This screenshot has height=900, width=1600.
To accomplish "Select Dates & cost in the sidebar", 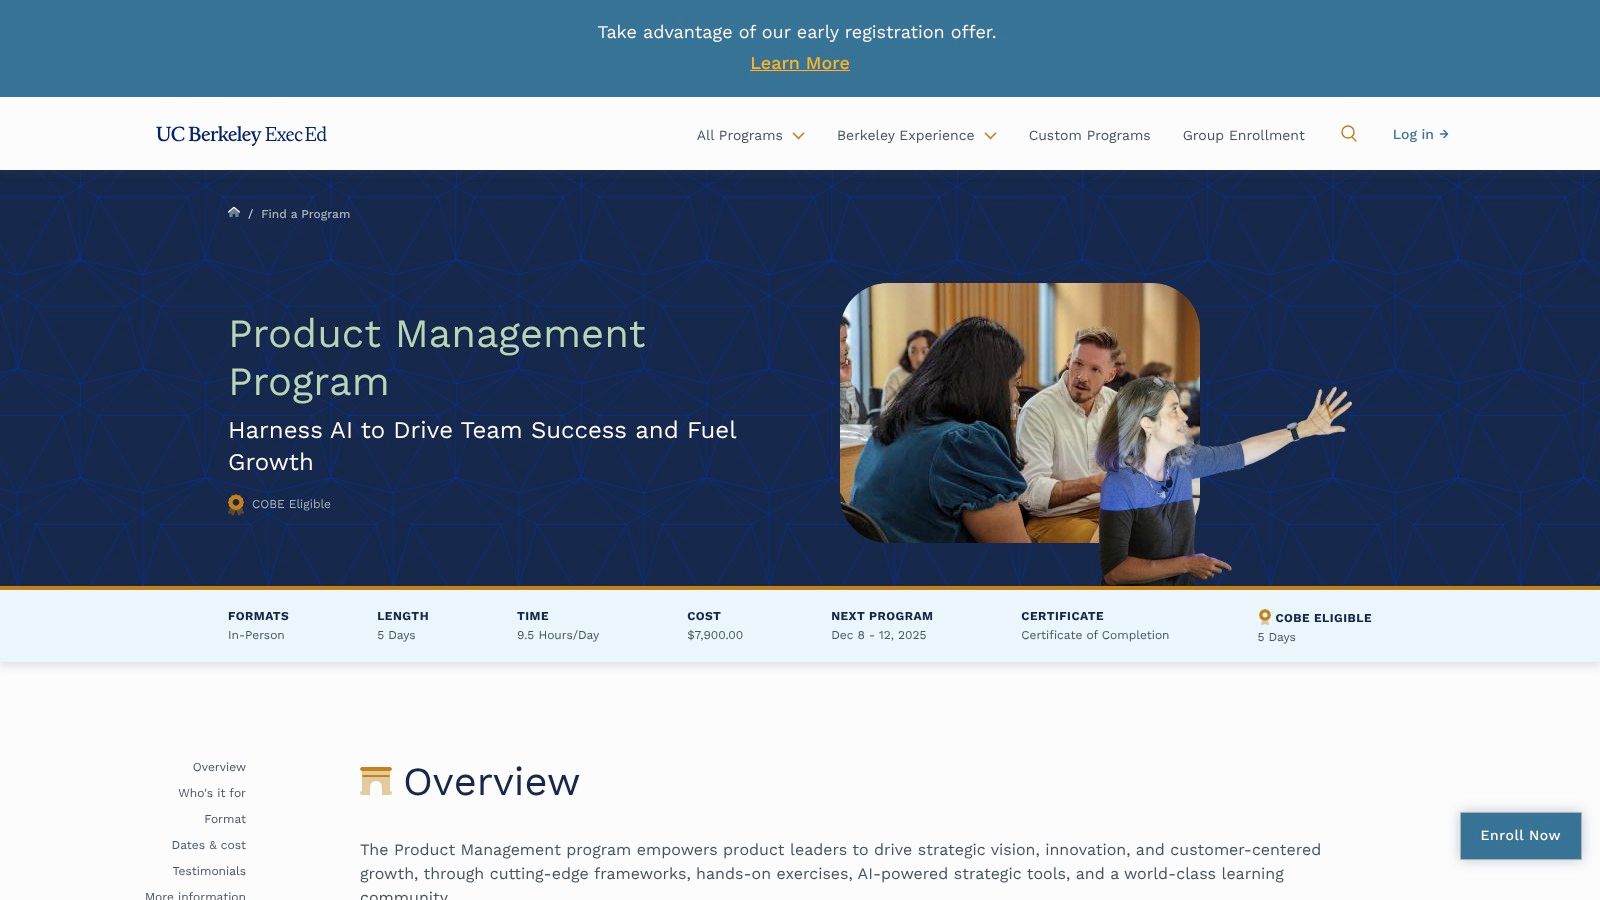I will click(208, 845).
